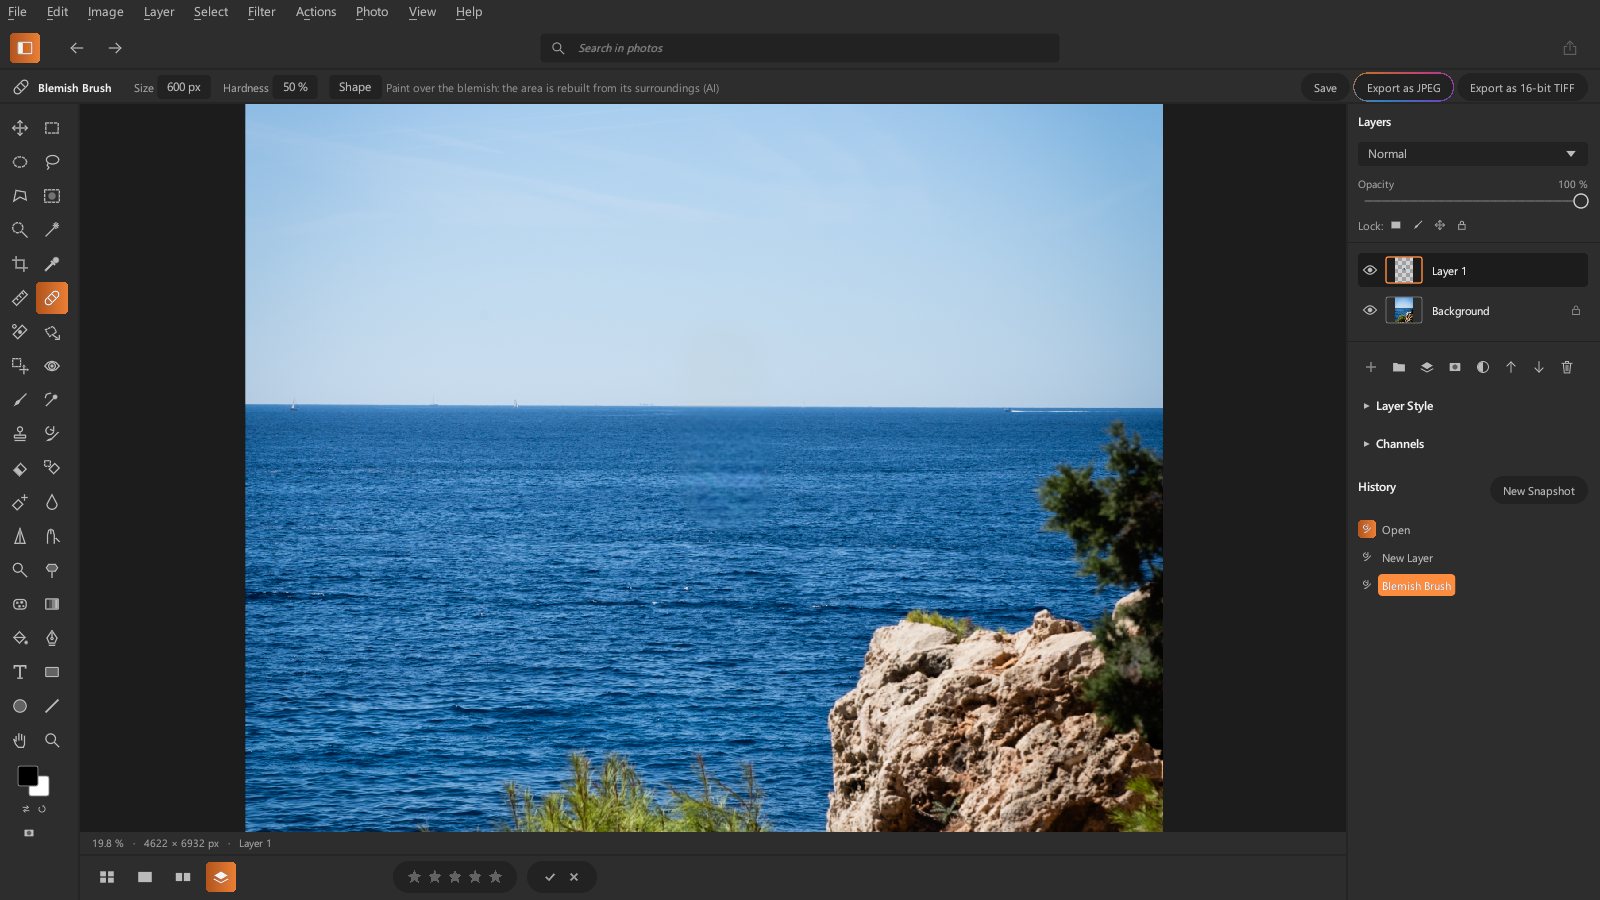This screenshot has width=1600, height=900.
Task: Toggle lock image pixels brush icon
Action: pyautogui.click(x=1418, y=225)
